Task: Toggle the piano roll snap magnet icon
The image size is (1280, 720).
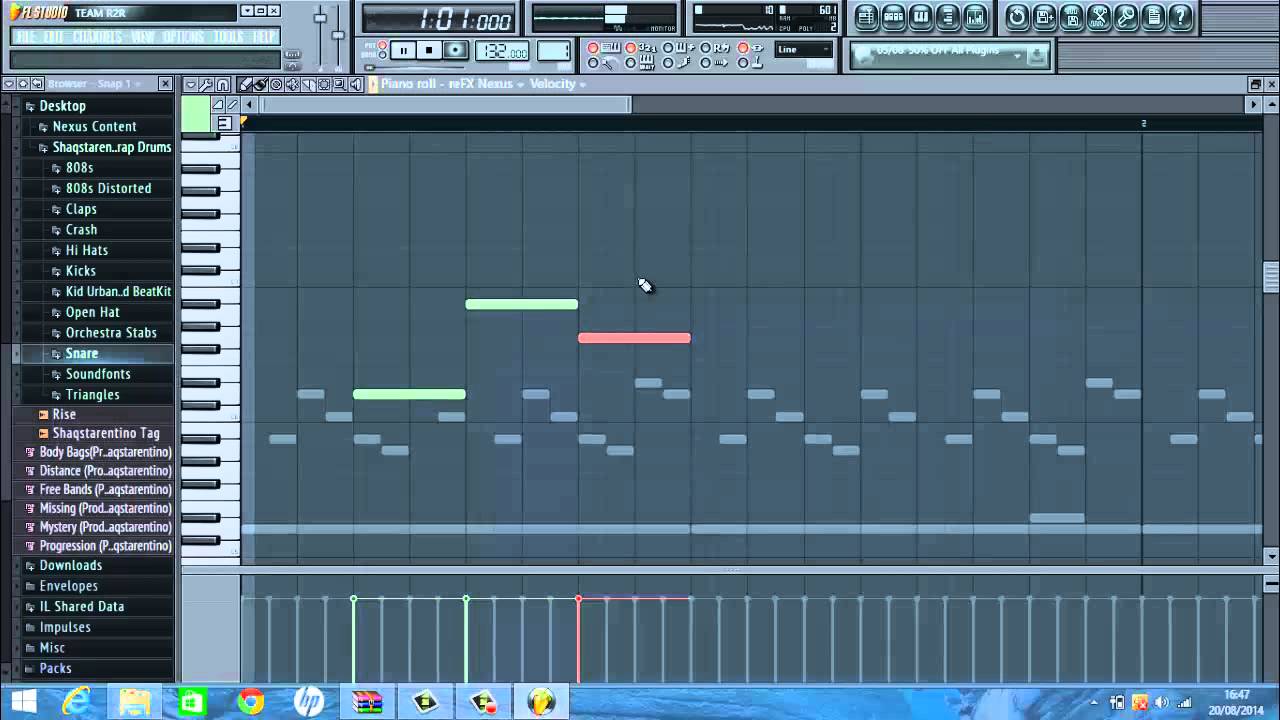Action: (222, 84)
